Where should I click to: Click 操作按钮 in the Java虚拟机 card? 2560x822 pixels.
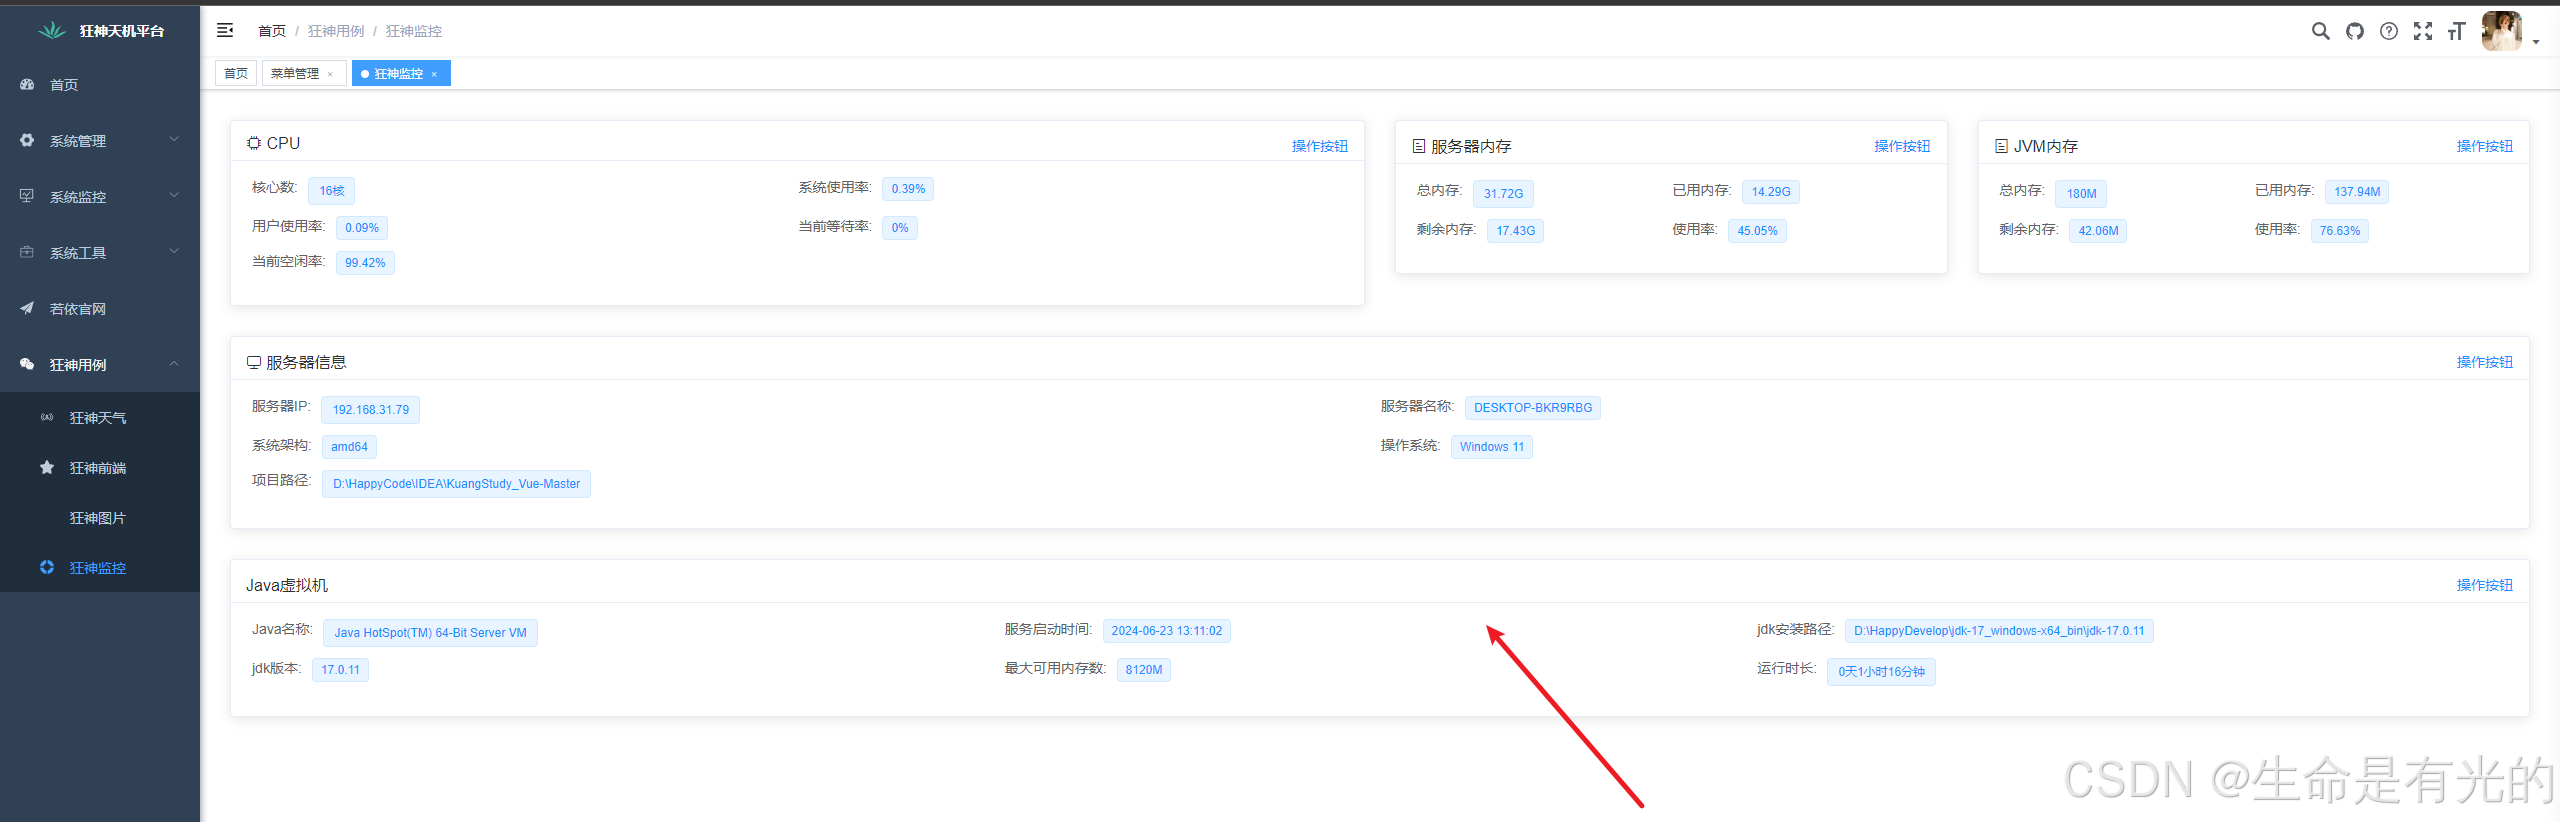tap(2485, 585)
